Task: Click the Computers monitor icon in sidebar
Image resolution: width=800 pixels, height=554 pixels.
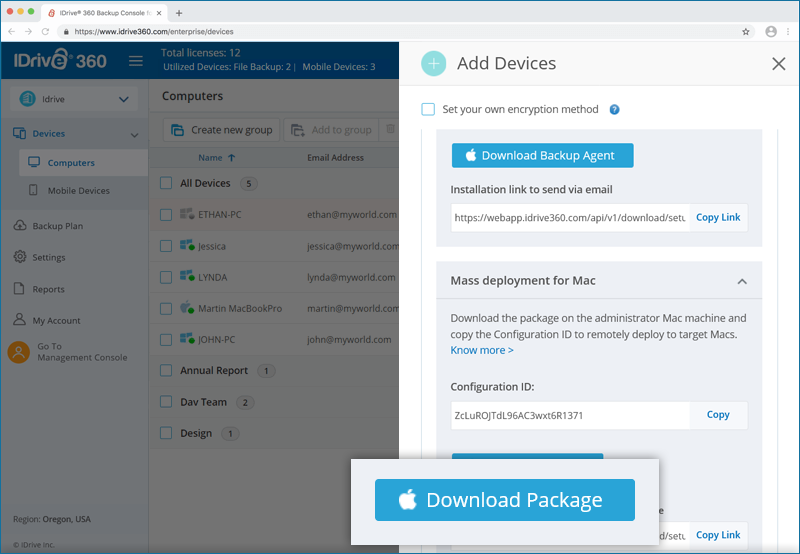Action: [x=34, y=162]
